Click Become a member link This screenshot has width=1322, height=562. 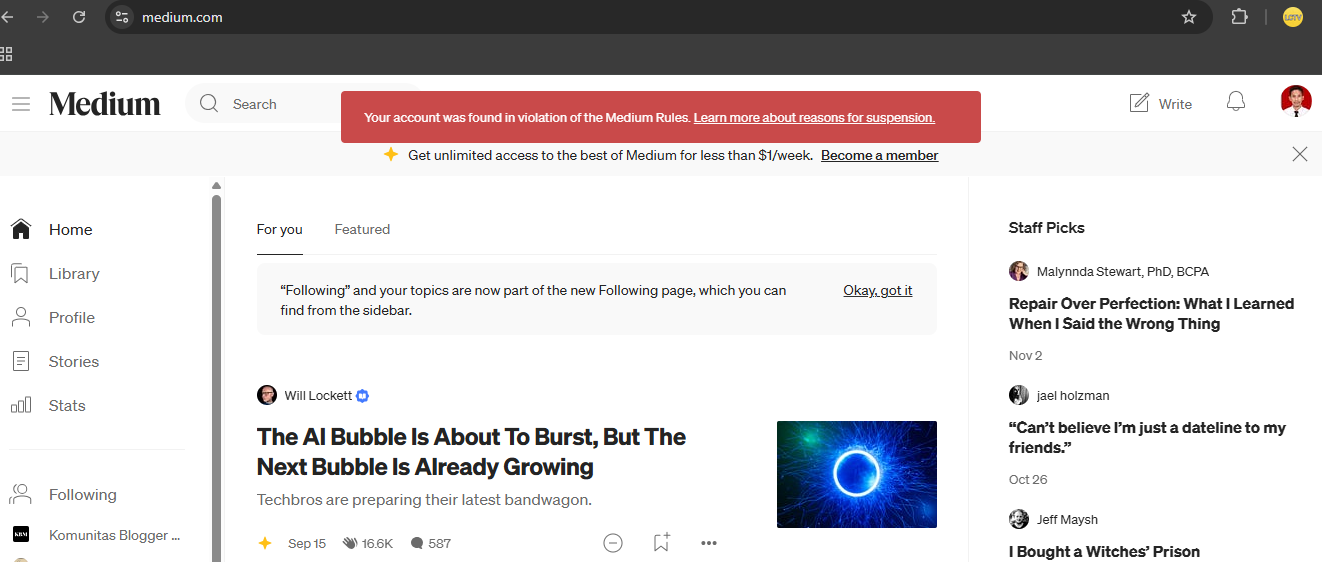point(880,155)
